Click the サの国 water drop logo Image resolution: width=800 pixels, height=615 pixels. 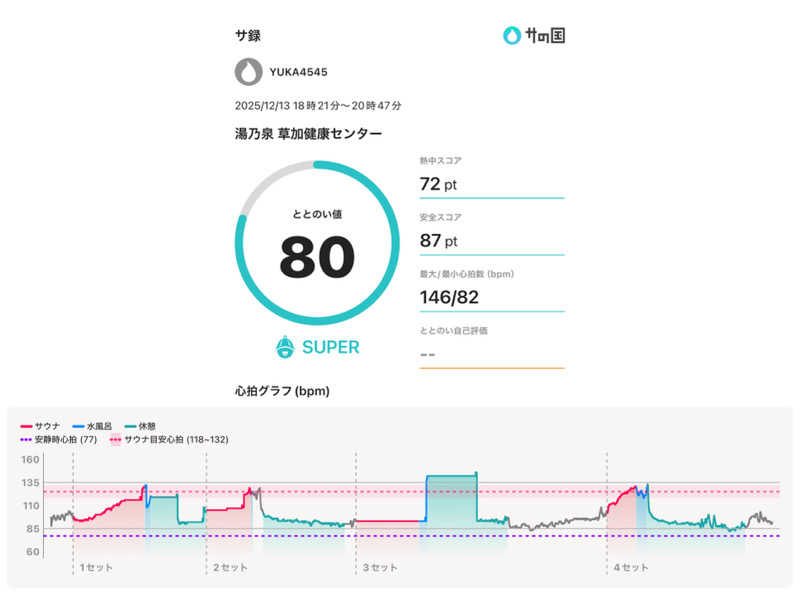pos(512,35)
